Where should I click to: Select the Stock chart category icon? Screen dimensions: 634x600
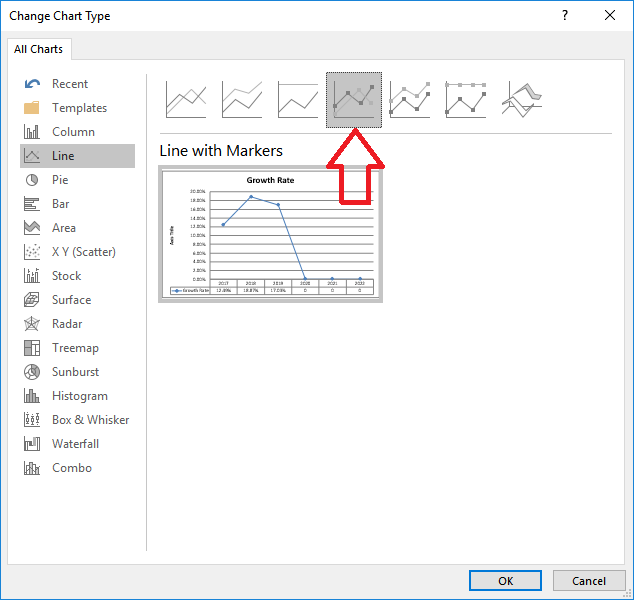pyautogui.click(x=32, y=276)
